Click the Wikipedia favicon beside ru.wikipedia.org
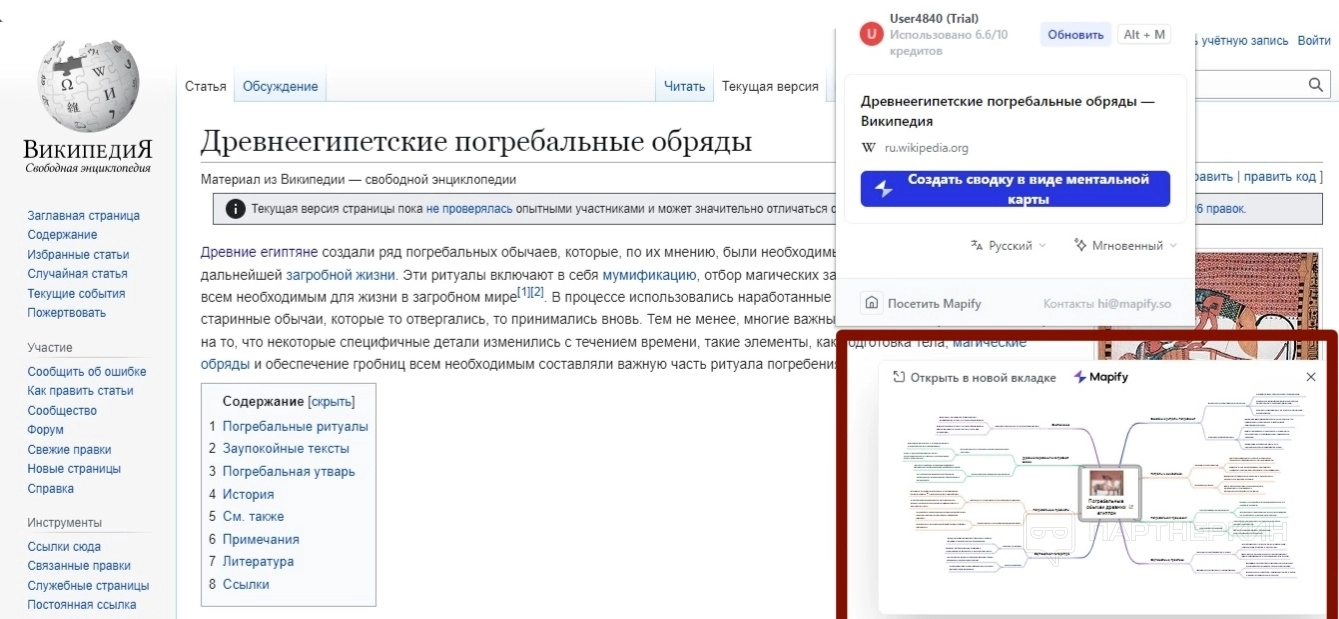Viewport: 1339px width, 619px height. 868,148
